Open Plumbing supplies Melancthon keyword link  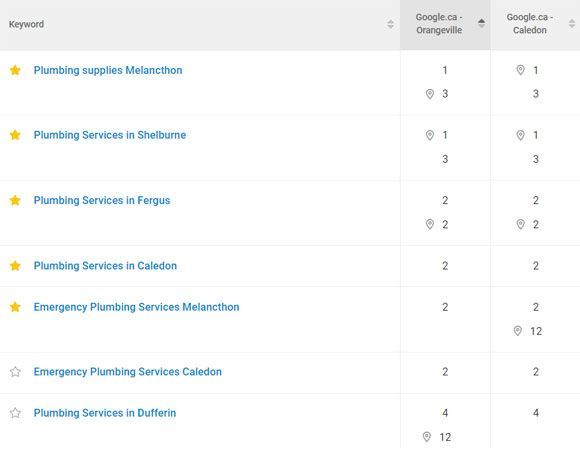point(108,70)
